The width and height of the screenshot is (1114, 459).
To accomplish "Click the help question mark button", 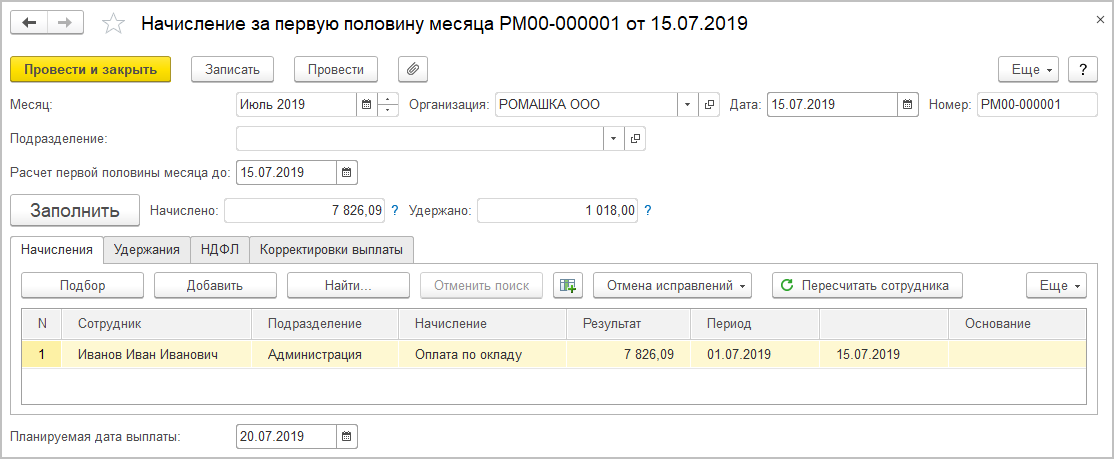I will (x=1083, y=69).
